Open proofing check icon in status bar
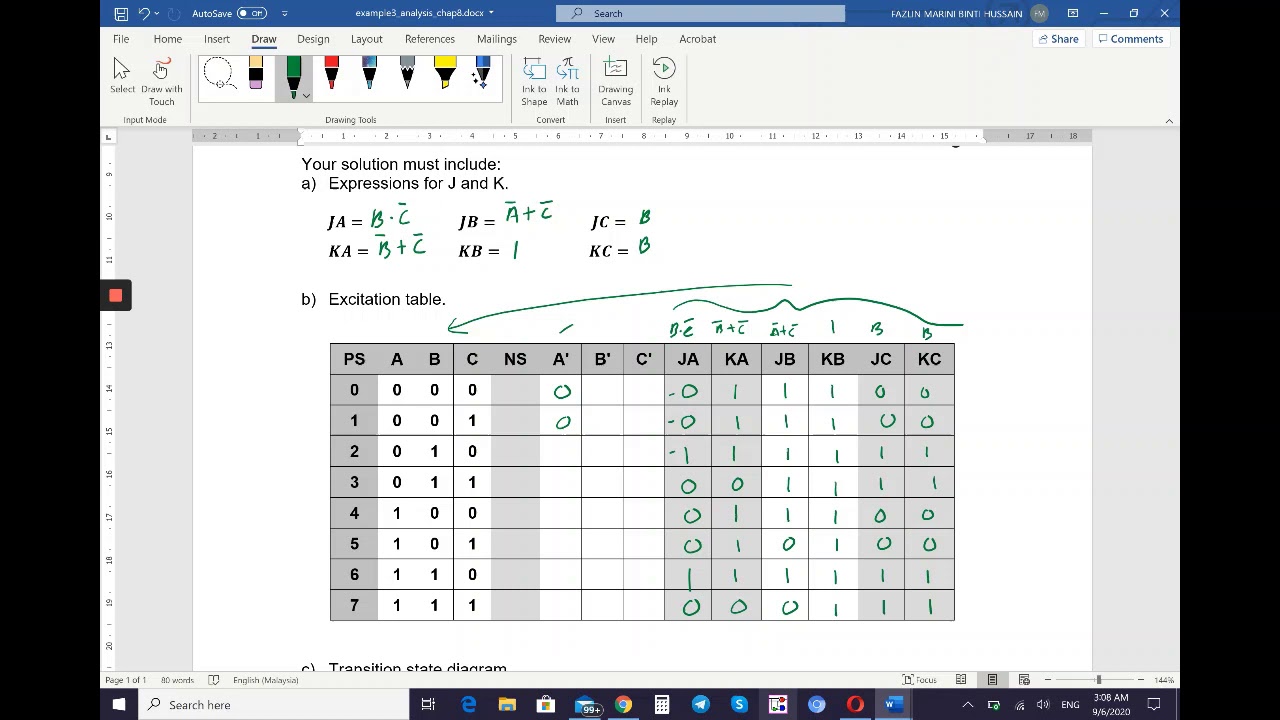 point(213,680)
